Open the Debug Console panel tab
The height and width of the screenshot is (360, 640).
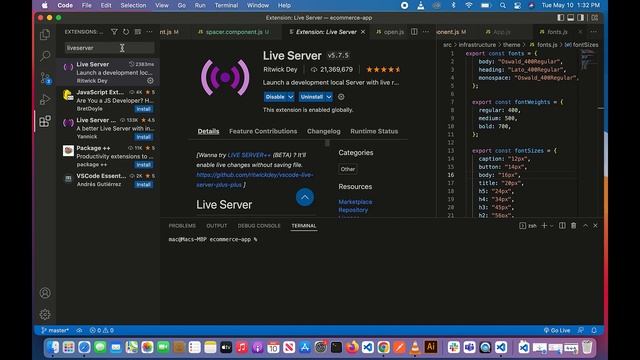259,226
